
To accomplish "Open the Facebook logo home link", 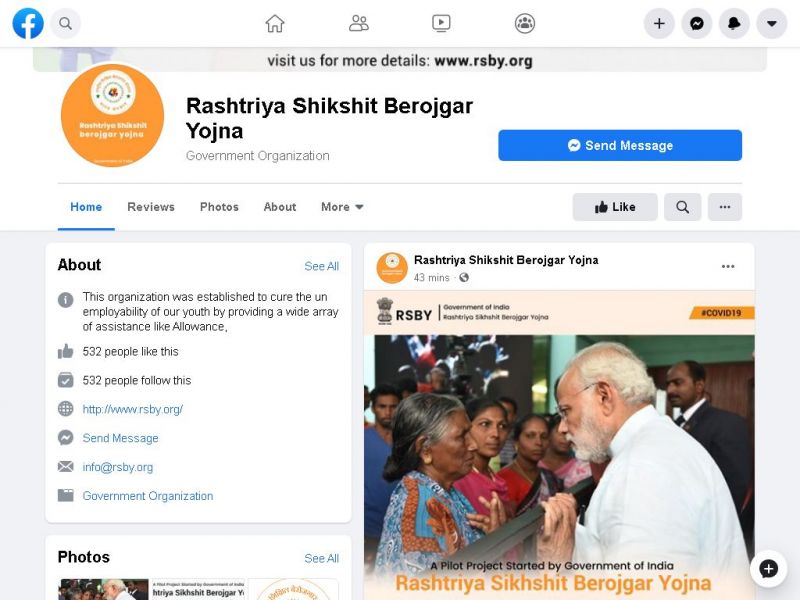I will click(28, 23).
